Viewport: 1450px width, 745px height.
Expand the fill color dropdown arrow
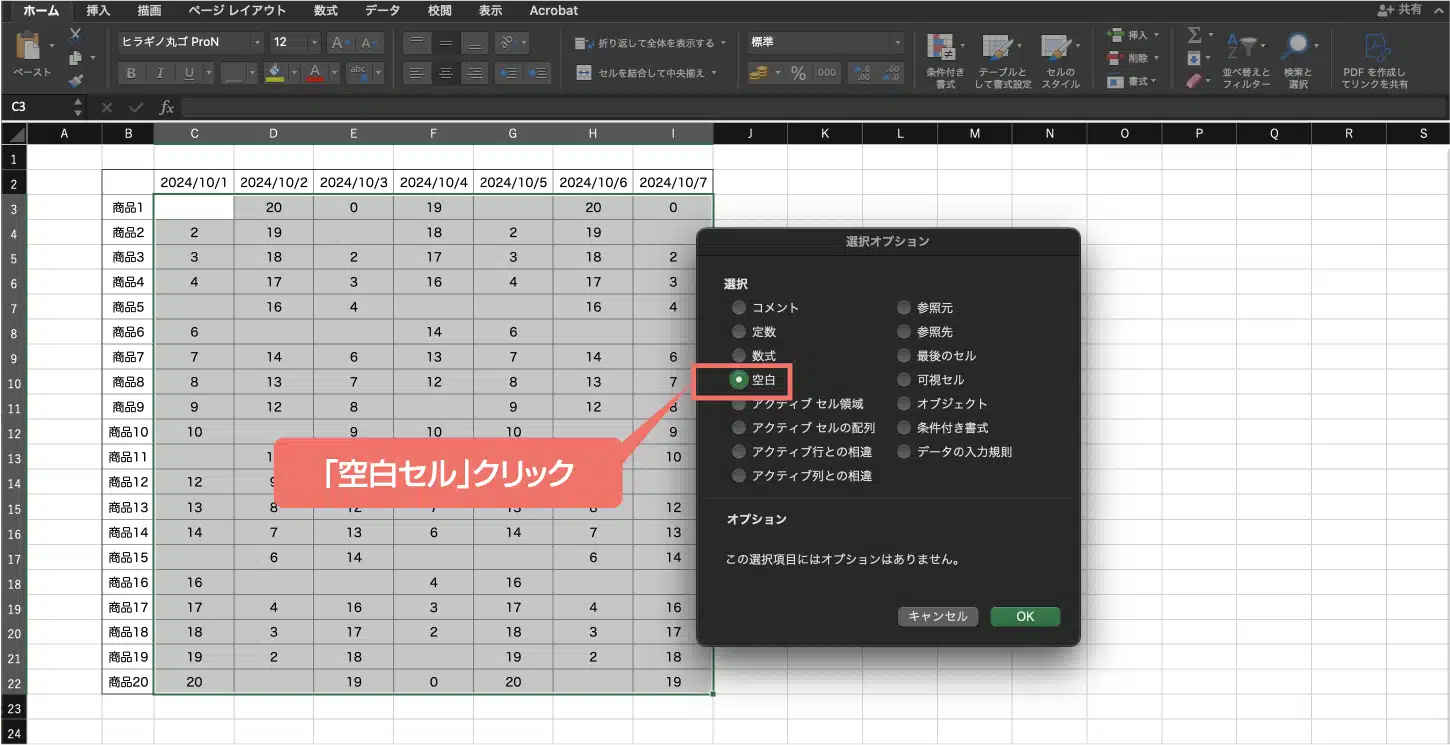tap(292, 73)
